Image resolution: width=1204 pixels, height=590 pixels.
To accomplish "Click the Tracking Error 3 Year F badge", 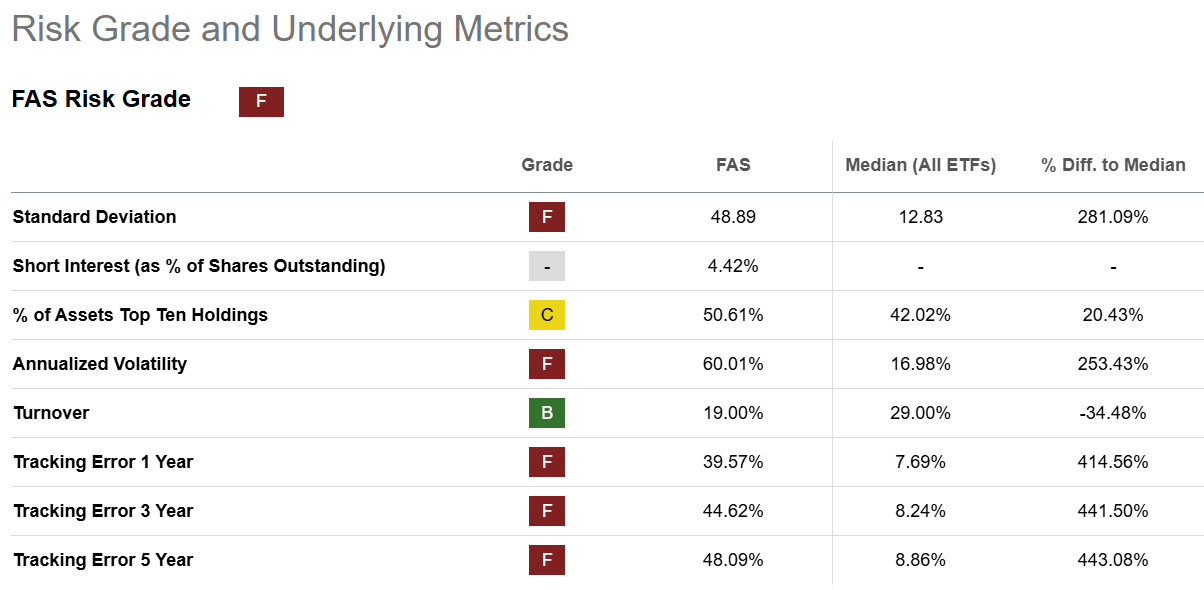I will (547, 511).
